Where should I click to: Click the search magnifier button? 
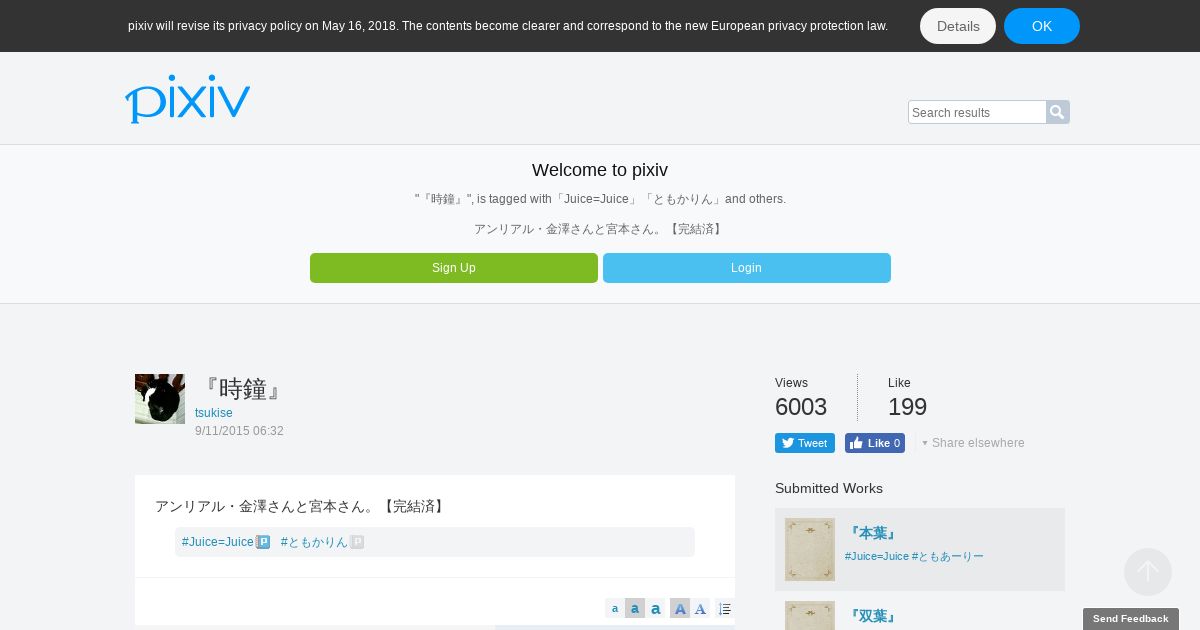pos(1058,112)
